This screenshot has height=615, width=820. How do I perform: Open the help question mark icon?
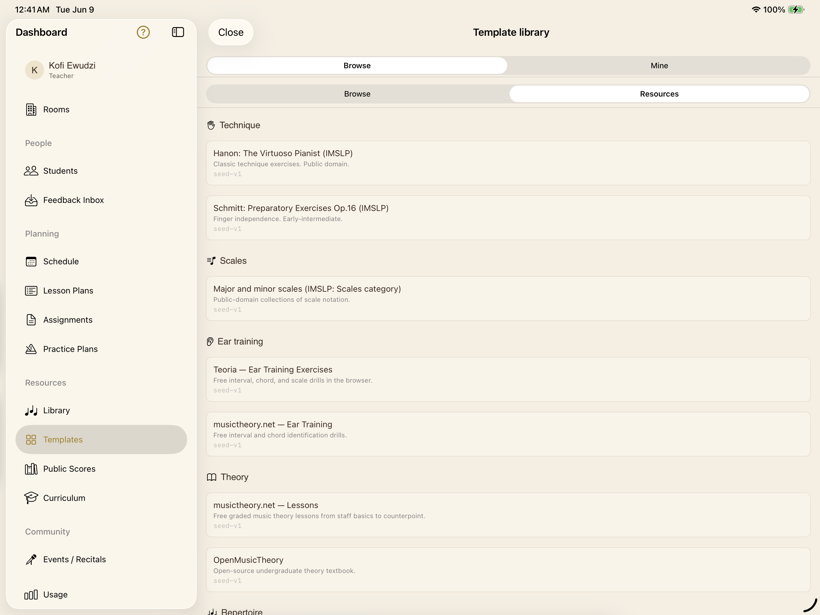(143, 32)
